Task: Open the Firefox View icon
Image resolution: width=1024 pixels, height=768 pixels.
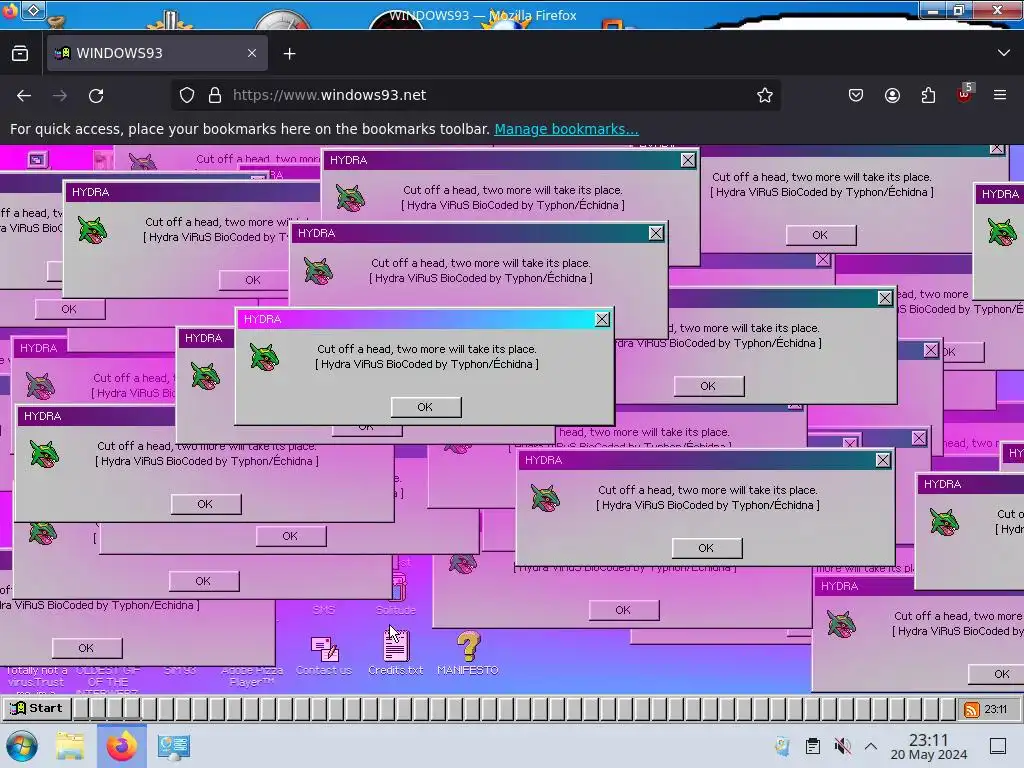Action: click(x=20, y=54)
